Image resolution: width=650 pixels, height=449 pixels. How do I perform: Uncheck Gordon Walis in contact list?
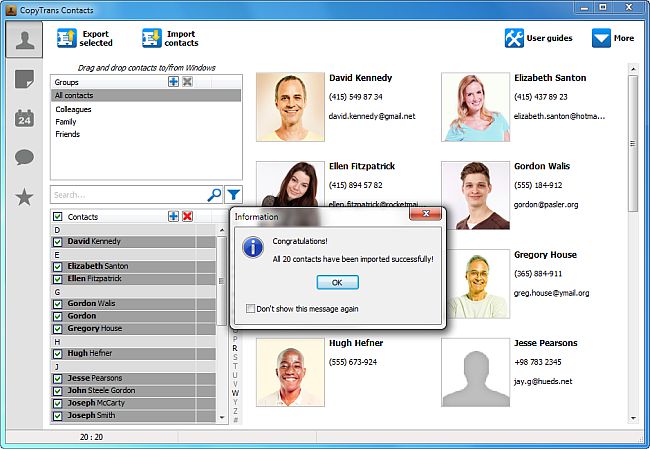tap(58, 304)
